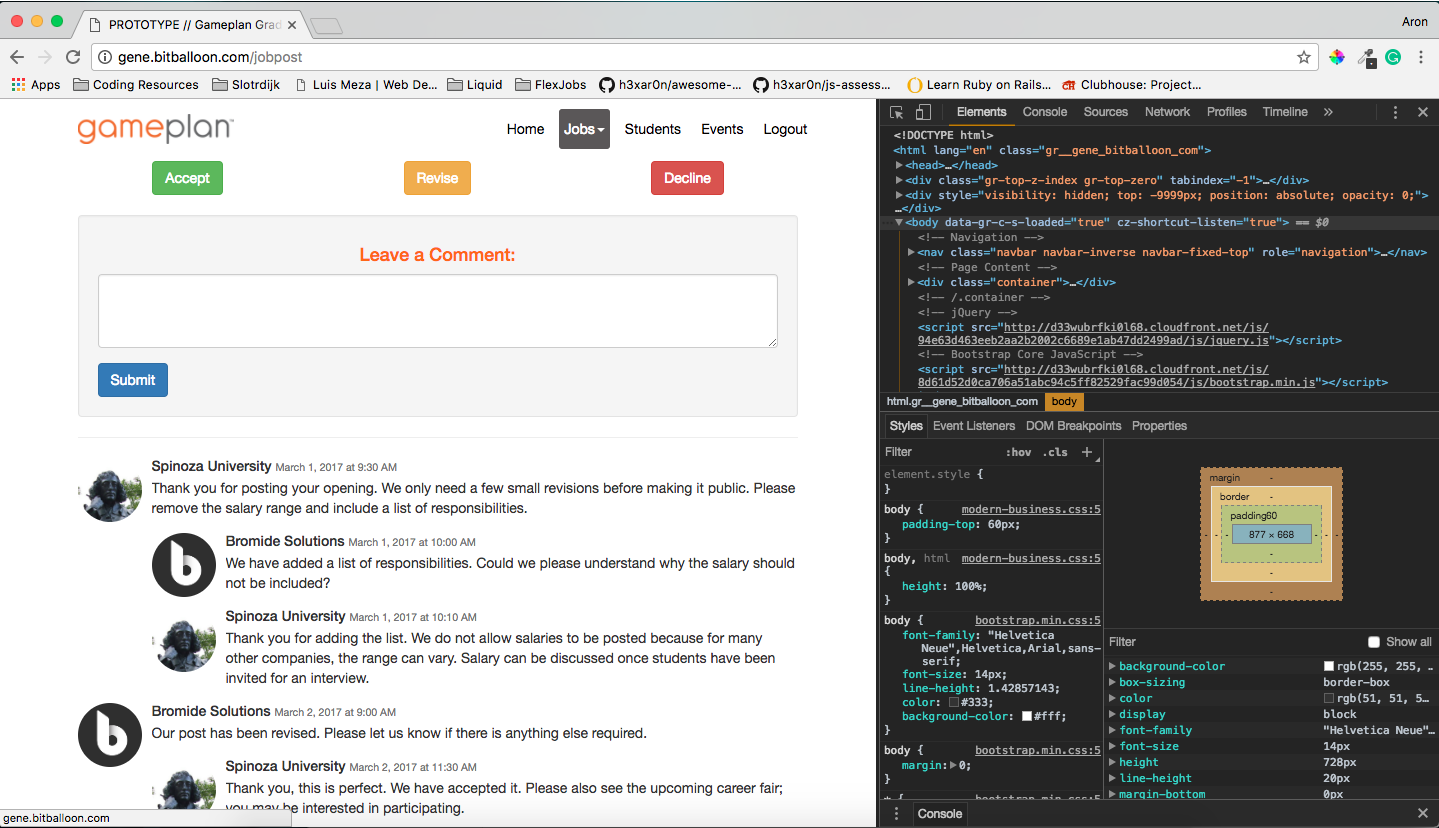This screenshot has height=828, width=1439.
Task: Click the #fff background-color swatch
Action: click(x=1027, y=717)
